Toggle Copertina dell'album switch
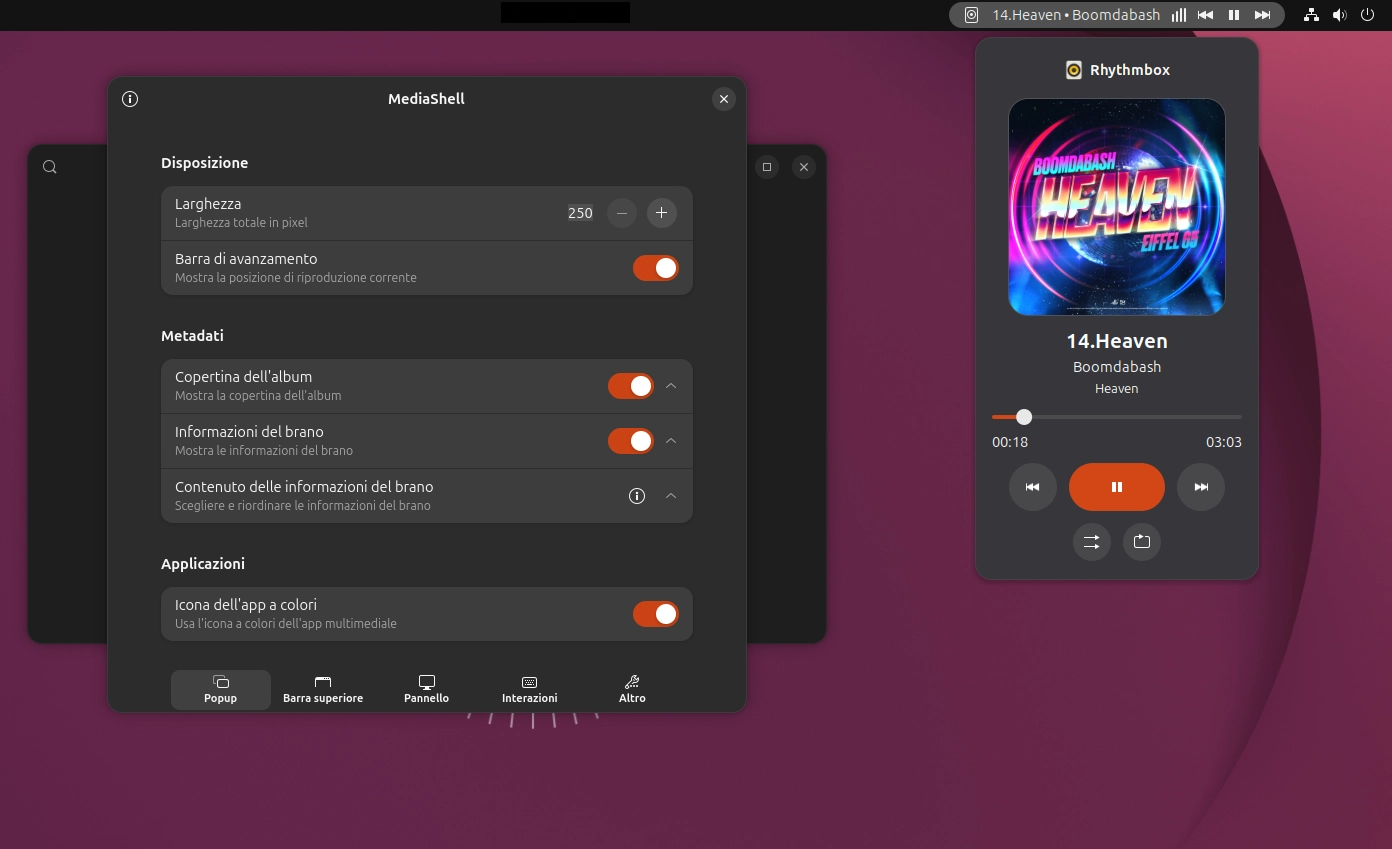Viewport: 1392px width, 849px height. tap(631, 386)
